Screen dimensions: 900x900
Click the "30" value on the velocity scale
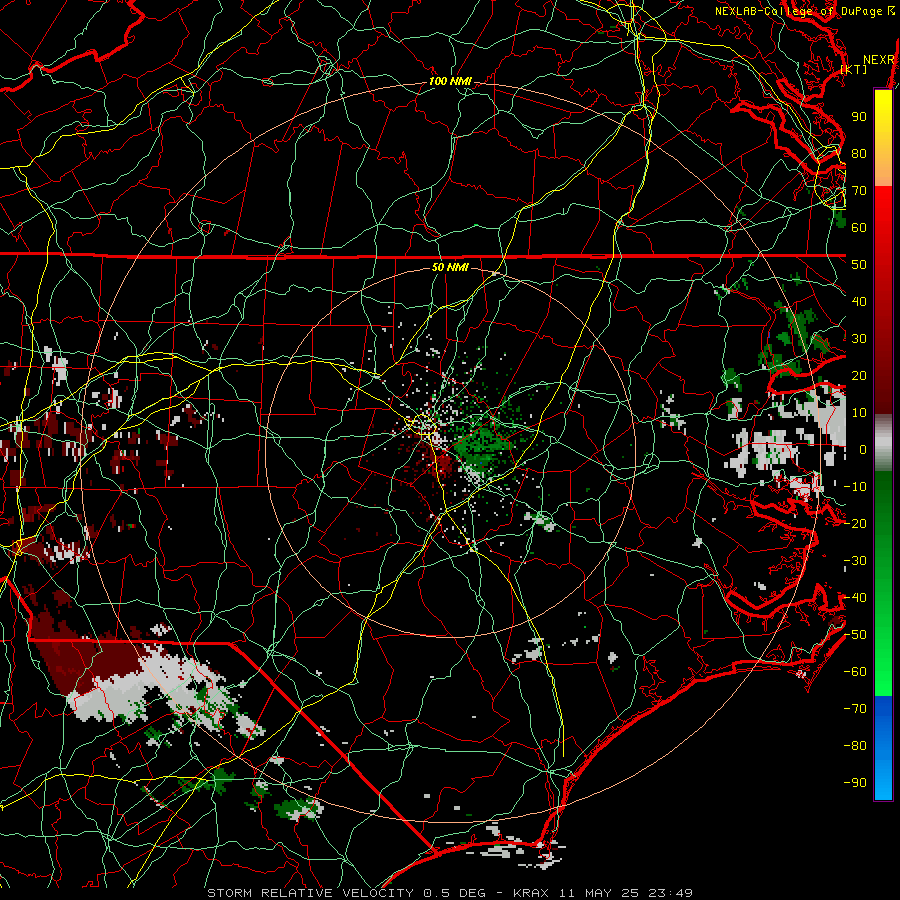tap(859, 339)
